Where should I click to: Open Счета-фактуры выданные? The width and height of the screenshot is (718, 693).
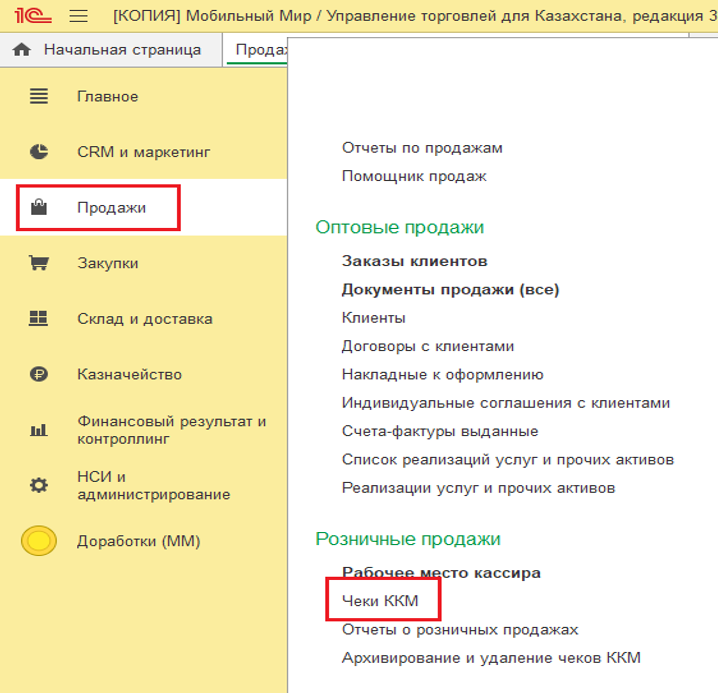click(x=440, y=431)
